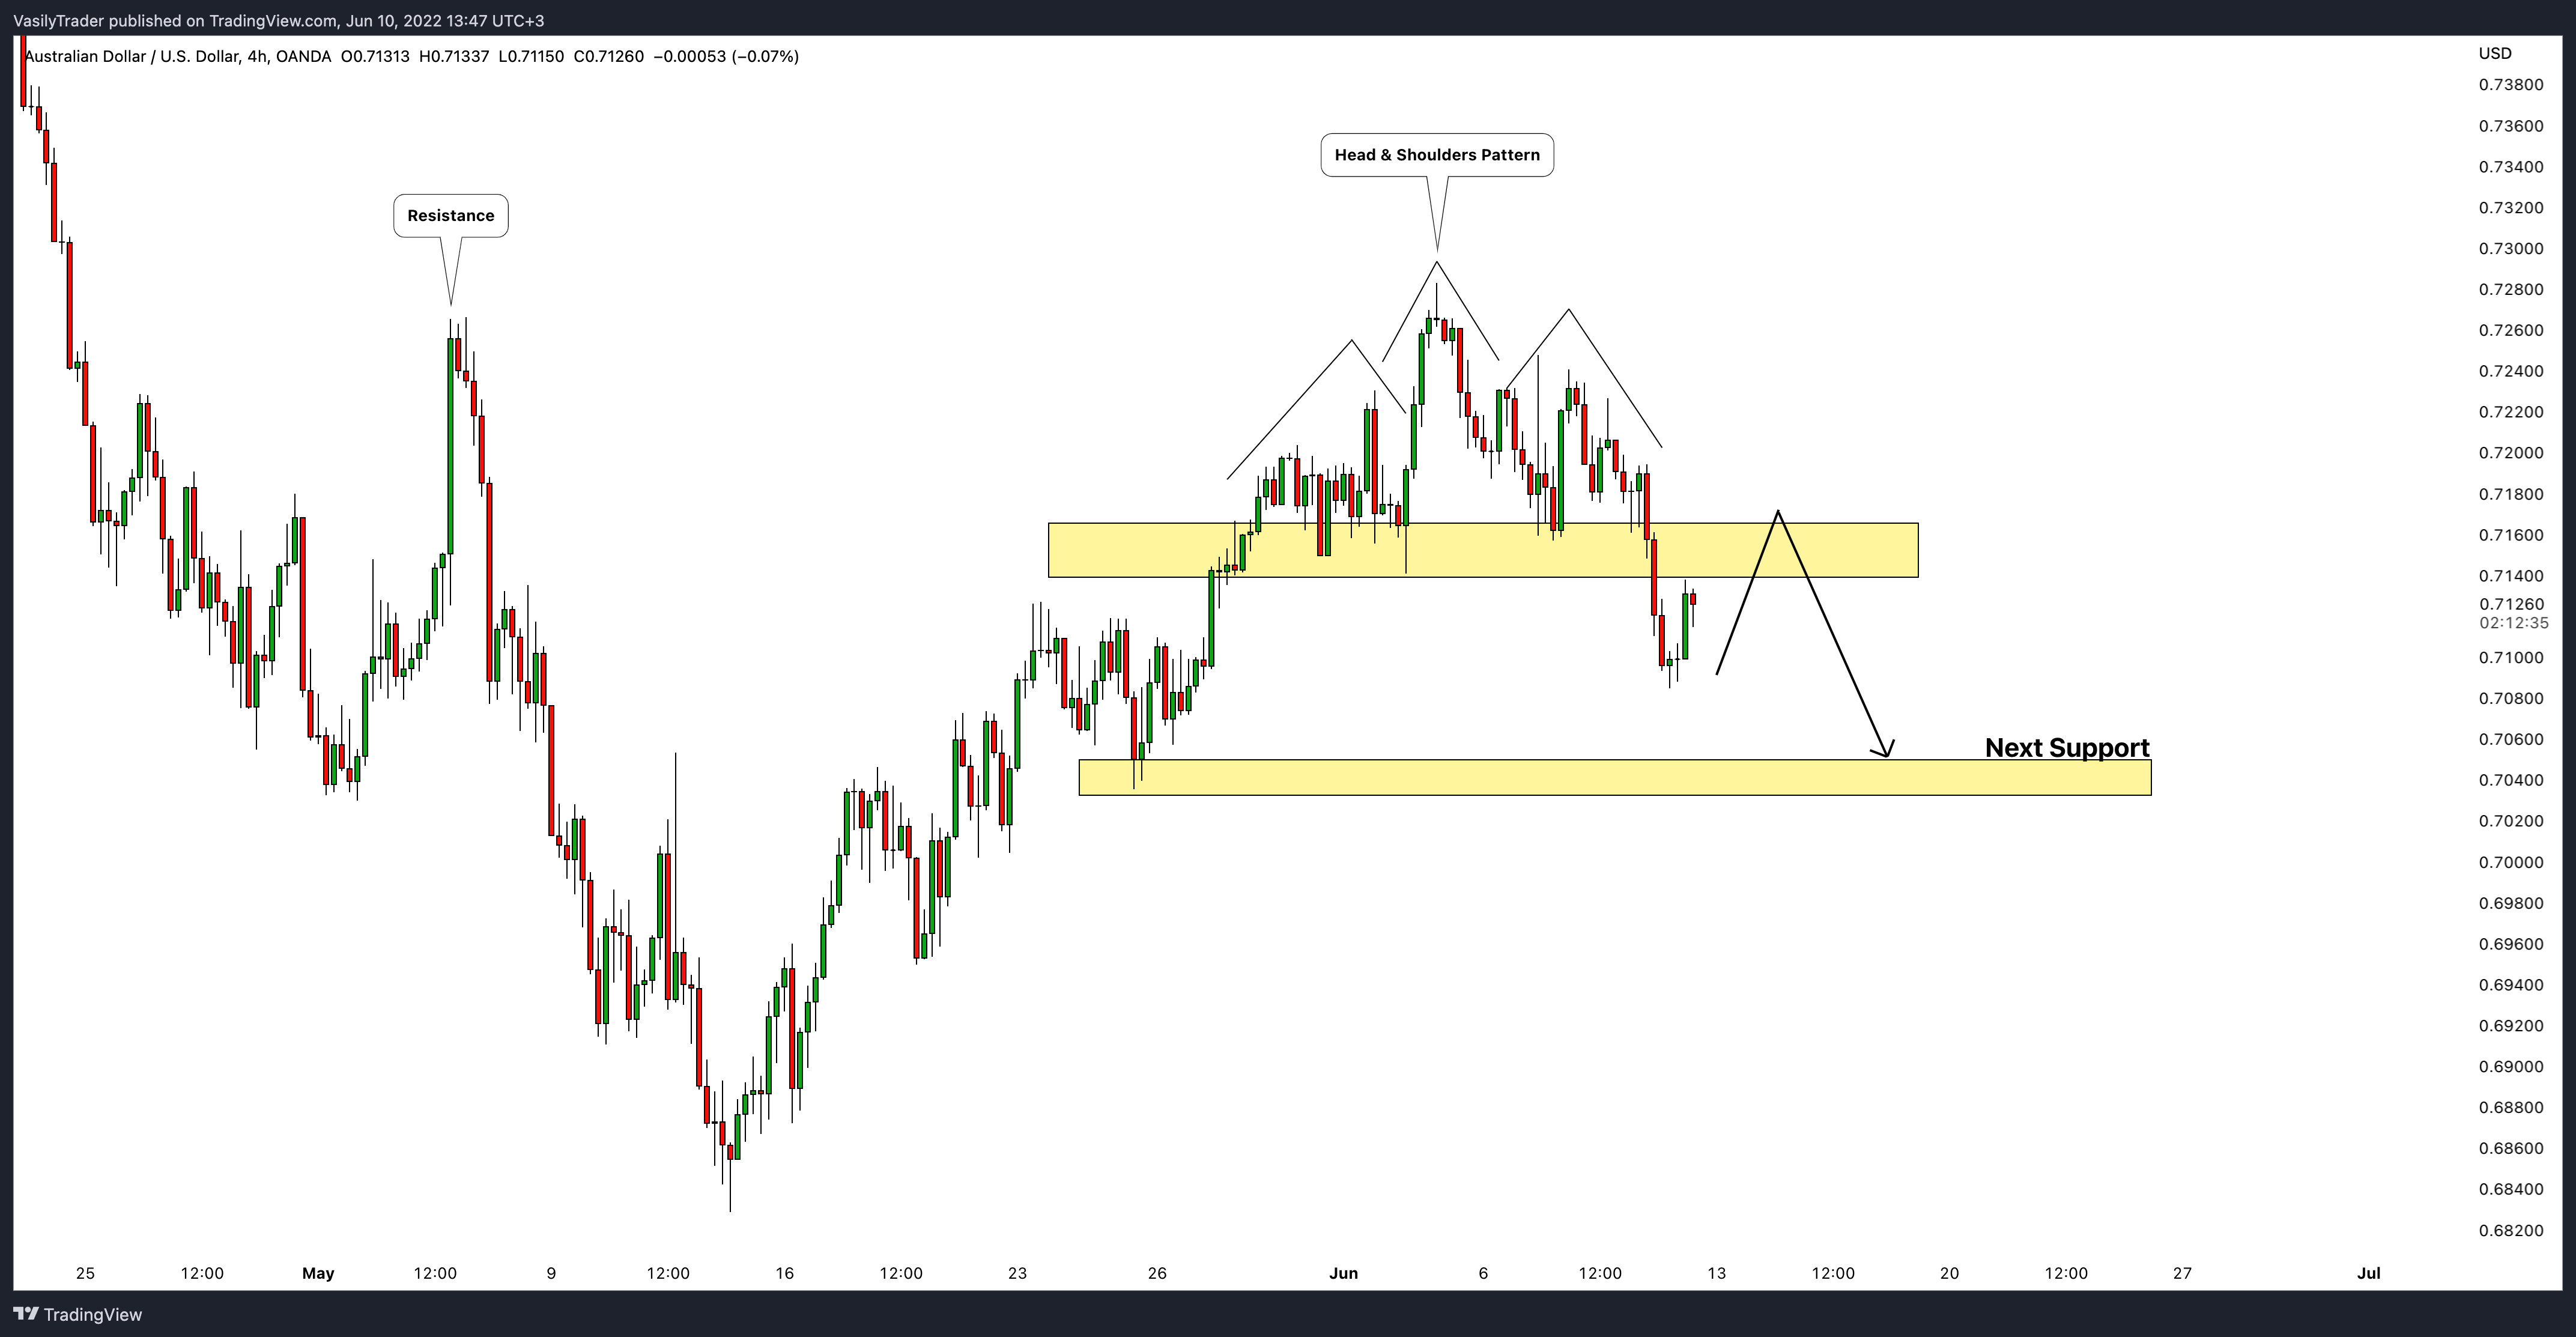This screenshot has height=1337, width=2576.
Task: Click the 0.71400 price axis label
Action: pyautogui.click(x=2511, y=576)
